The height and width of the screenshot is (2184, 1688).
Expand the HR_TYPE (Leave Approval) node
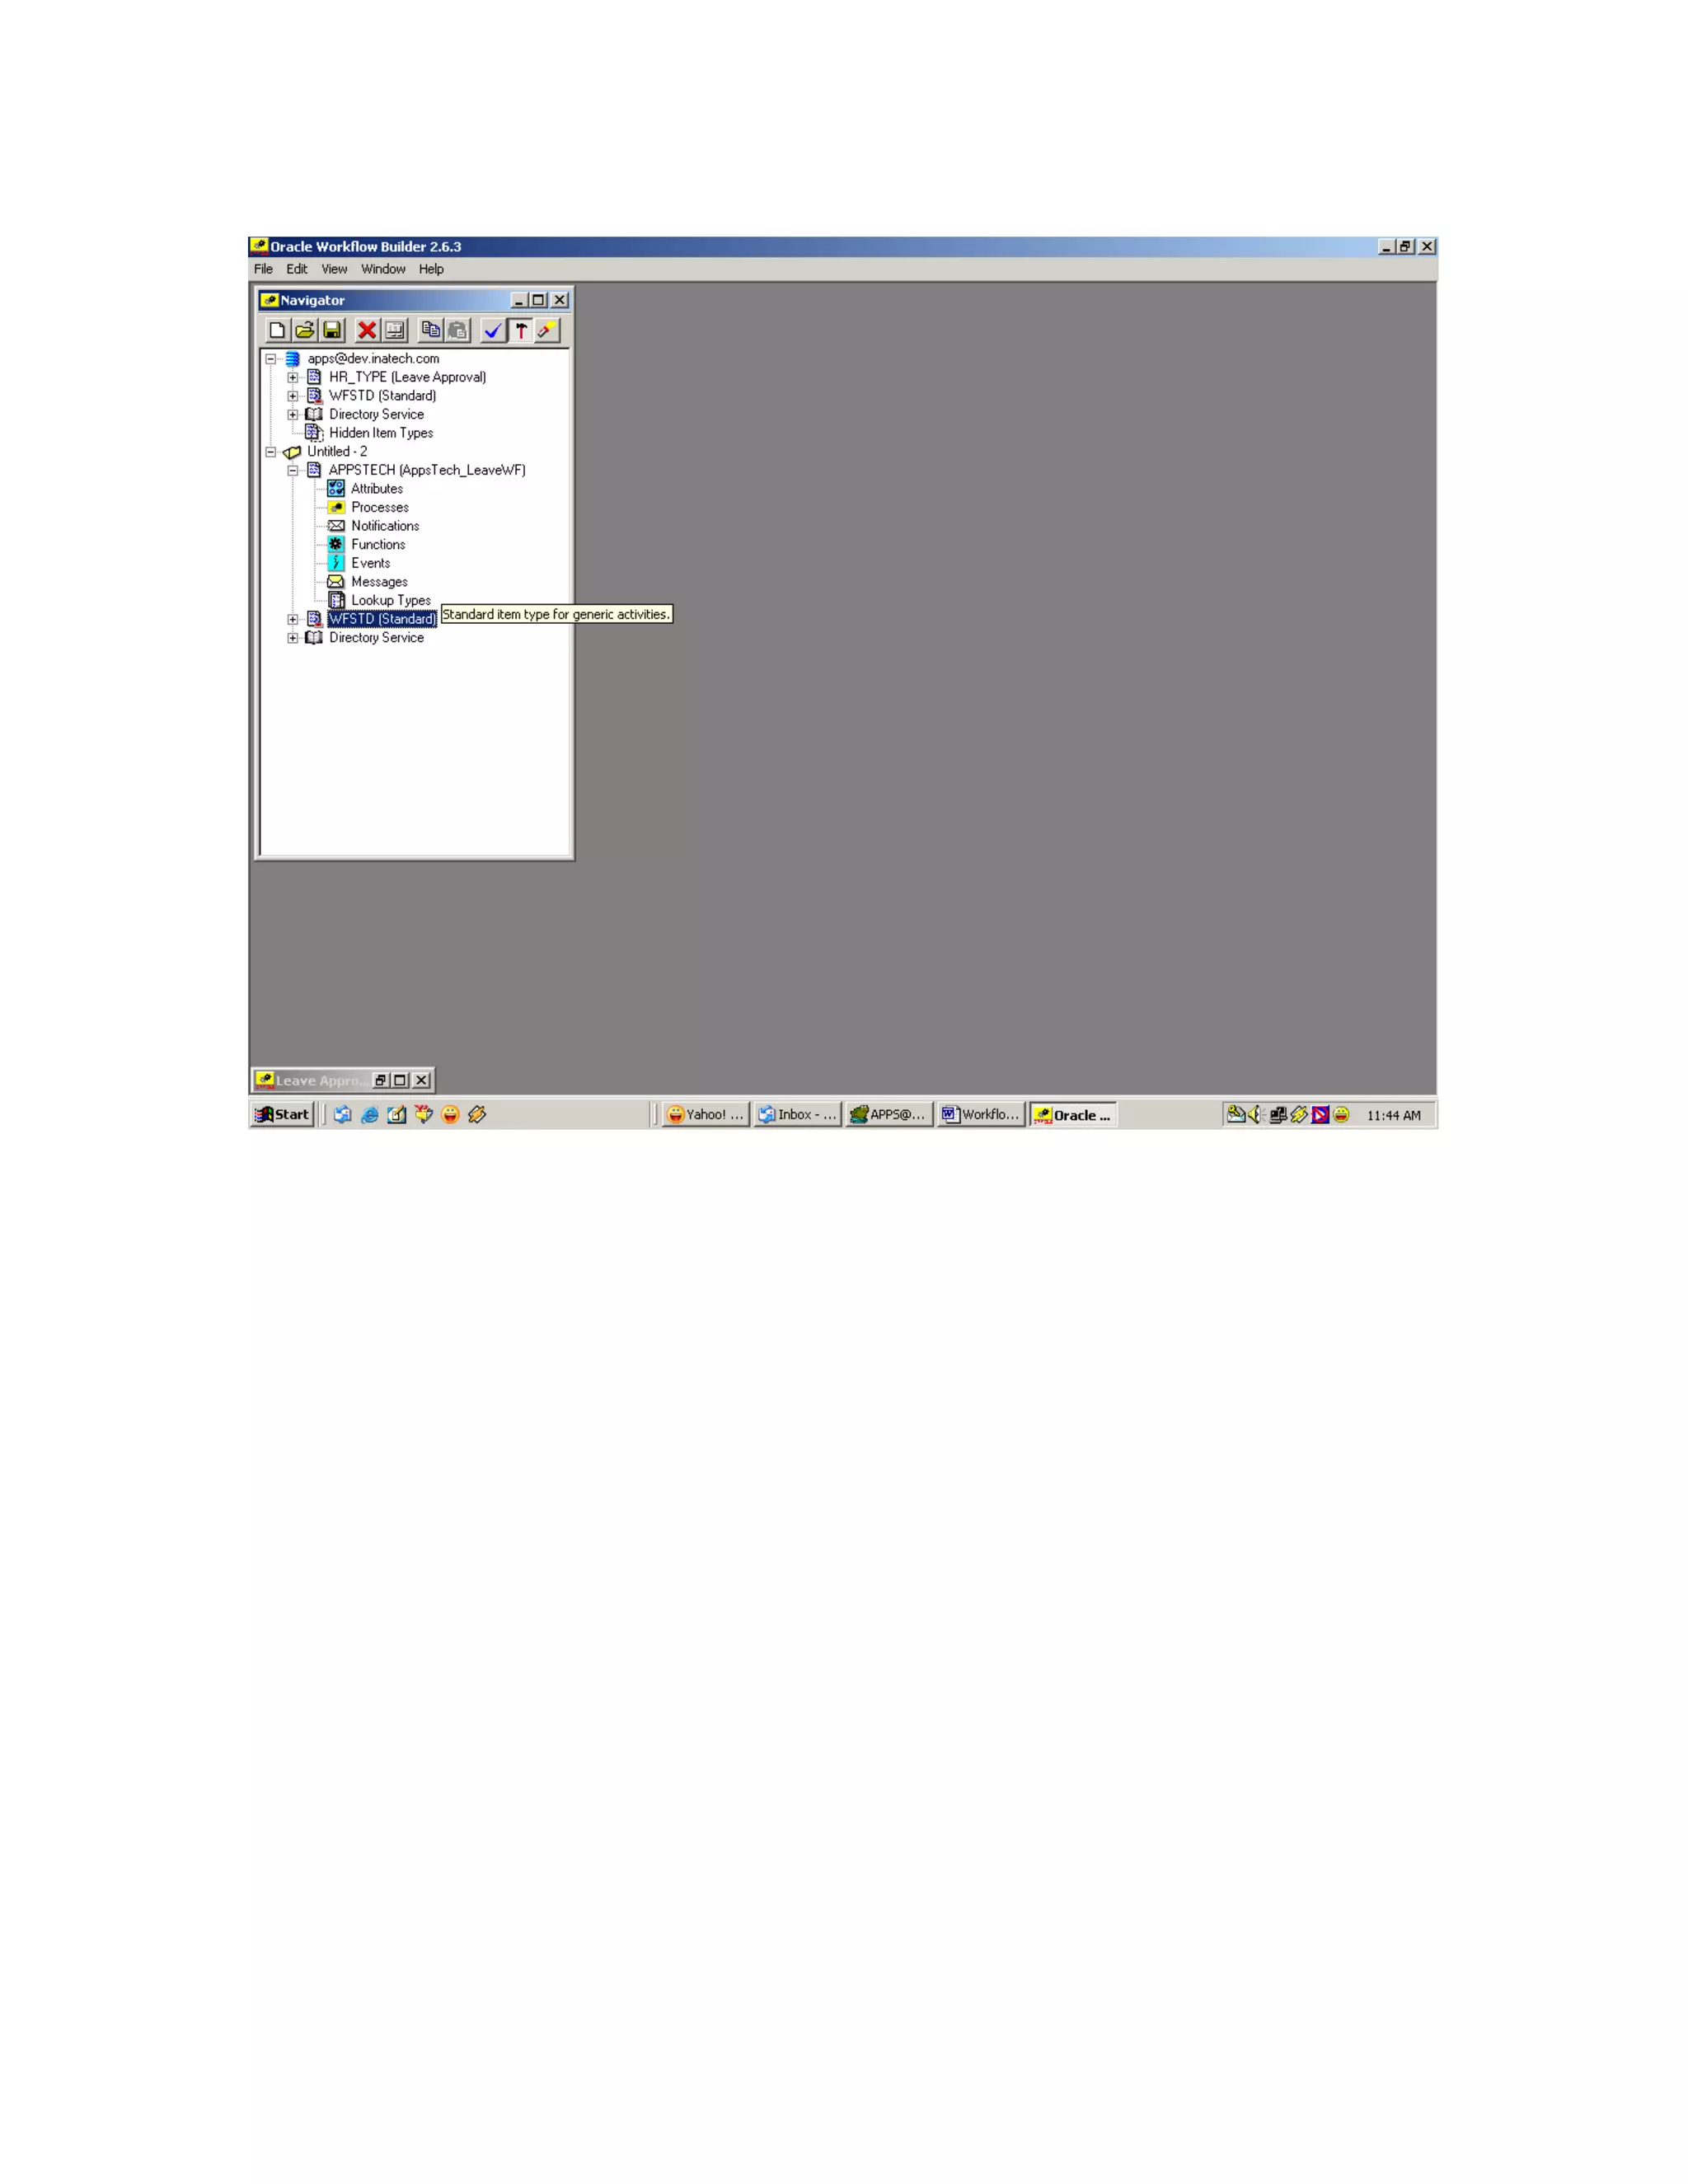pyautogui.click(x=292, y=377)
